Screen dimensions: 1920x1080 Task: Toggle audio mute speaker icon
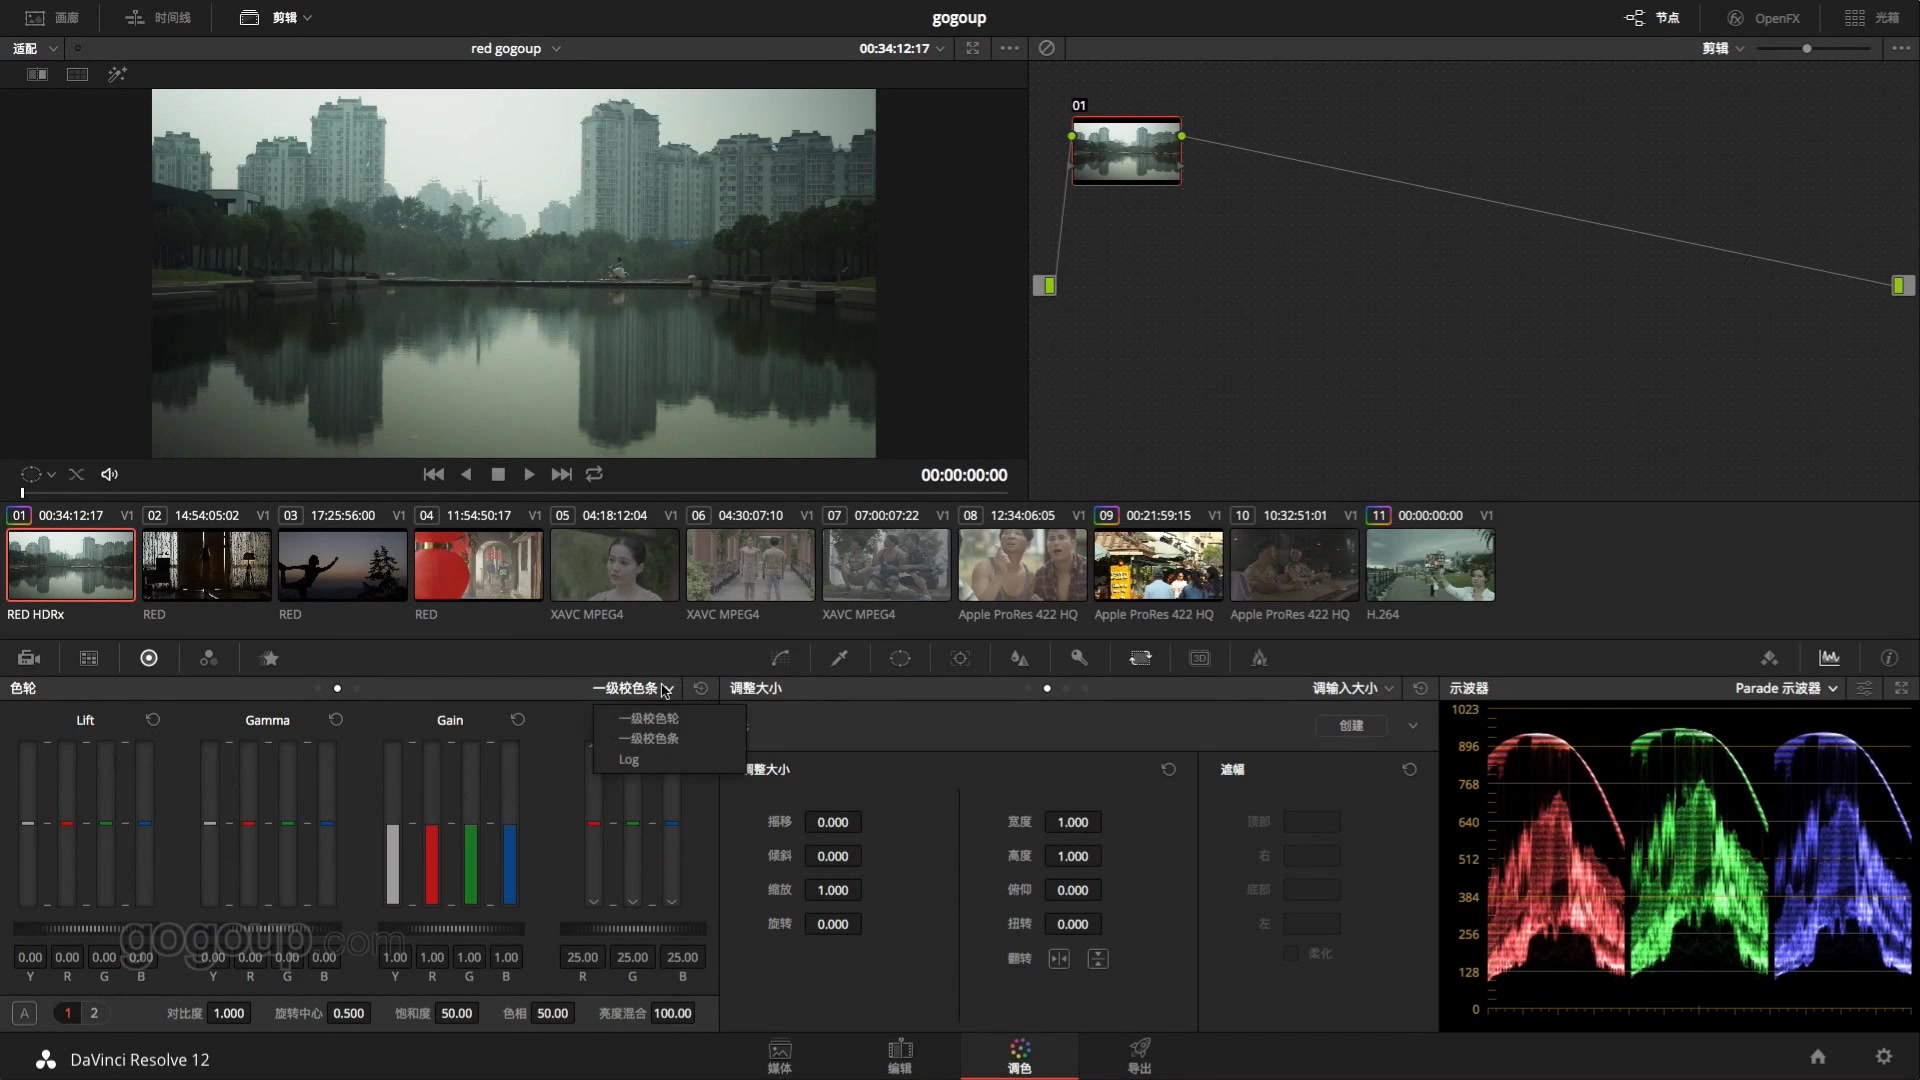109,474
